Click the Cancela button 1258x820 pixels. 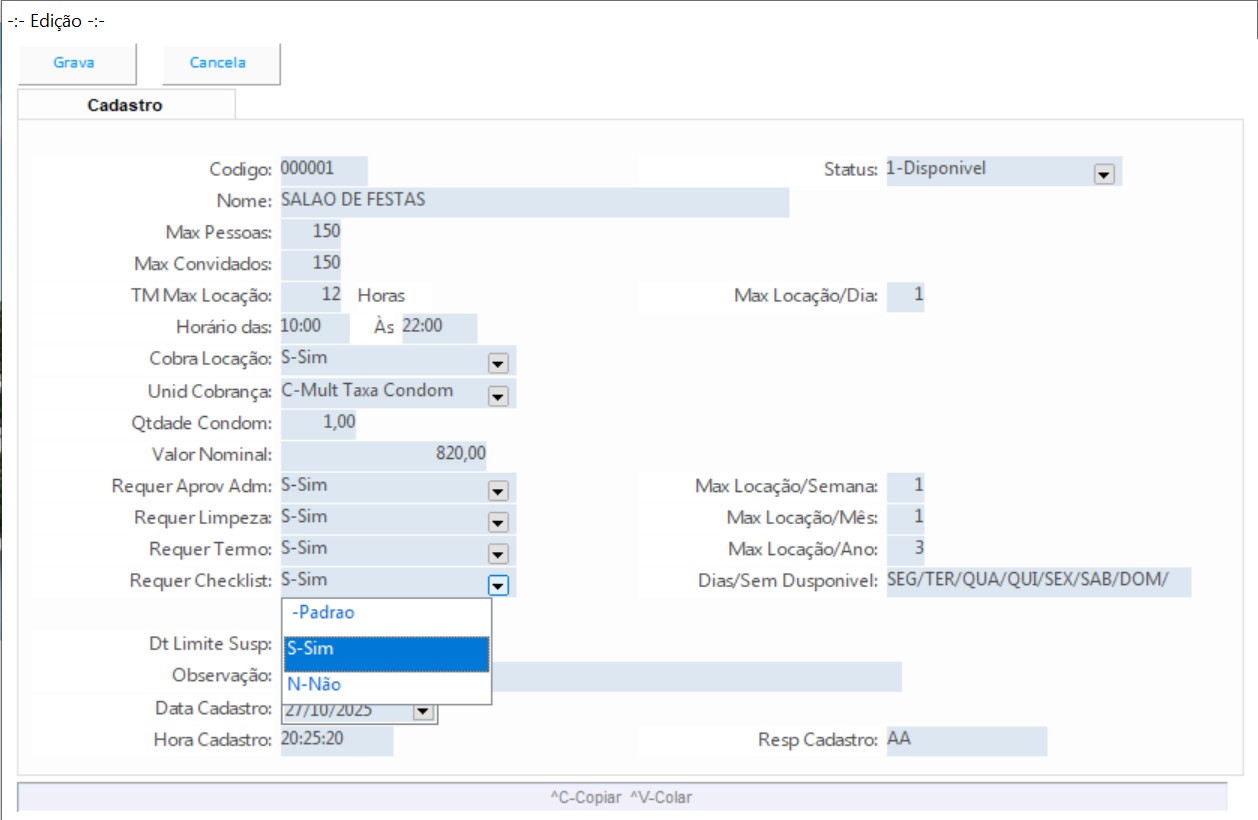pyautogui.click(x=218, y=63)
